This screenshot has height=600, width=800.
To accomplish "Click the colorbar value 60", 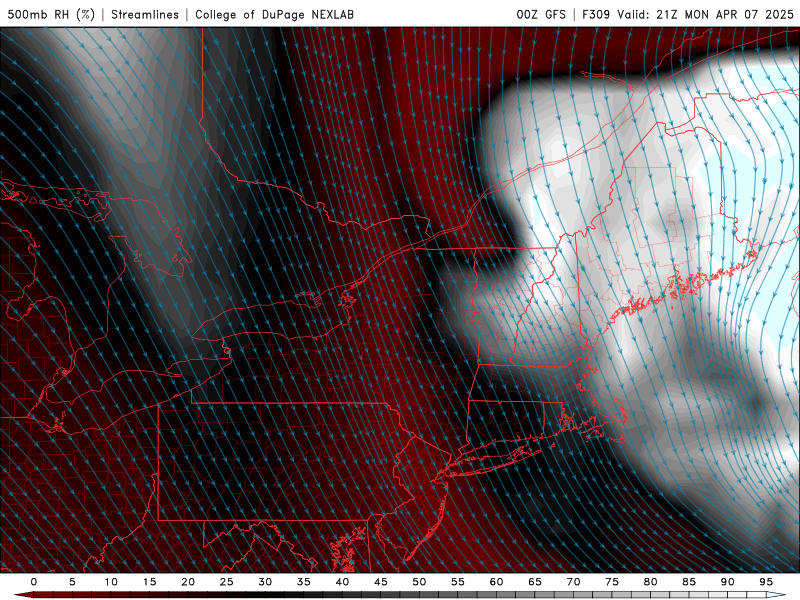I will [x=496, y=582].
